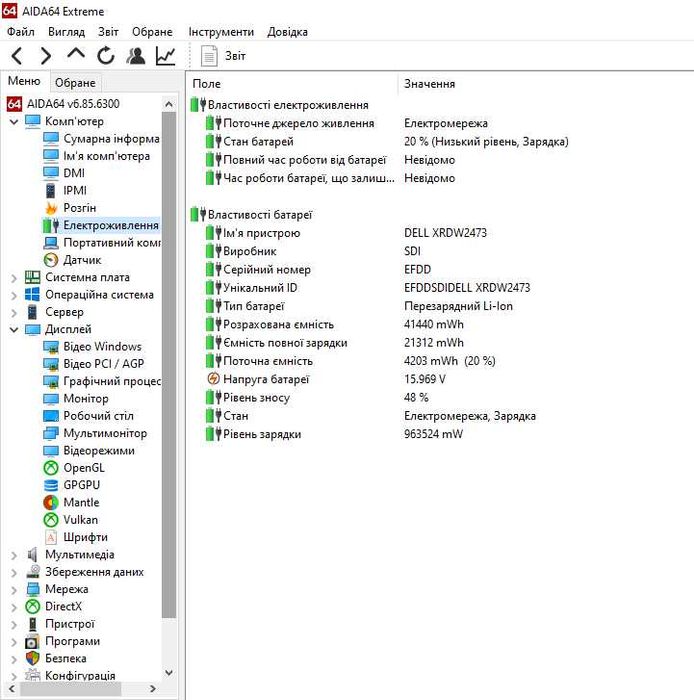Open the Шрифти fonts icon
This screenshot has width=694, height=700.
(x=51, y=537)
